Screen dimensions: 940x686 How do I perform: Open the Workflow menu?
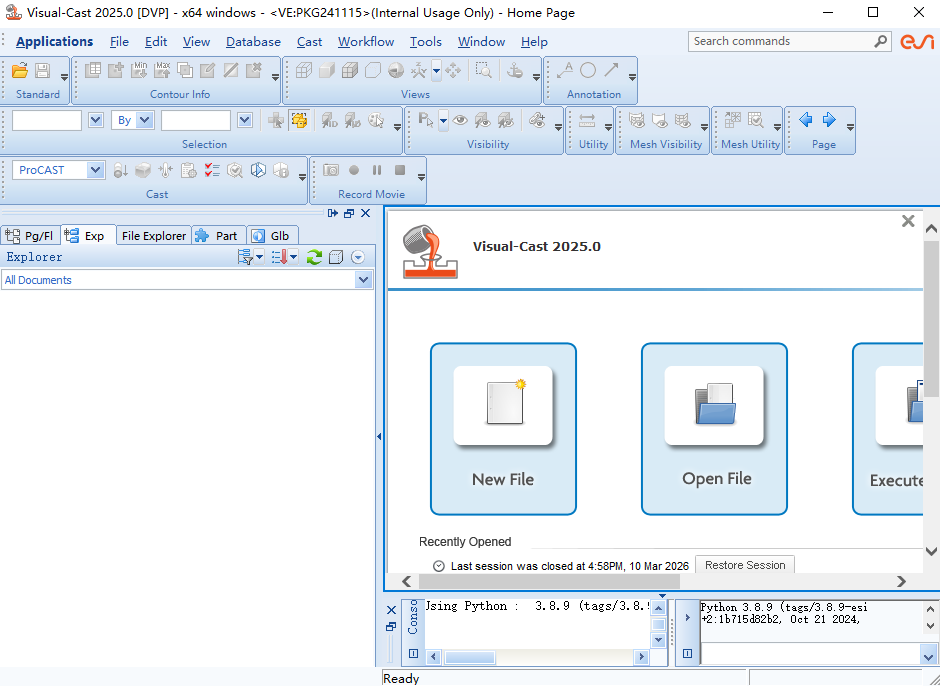366,41
